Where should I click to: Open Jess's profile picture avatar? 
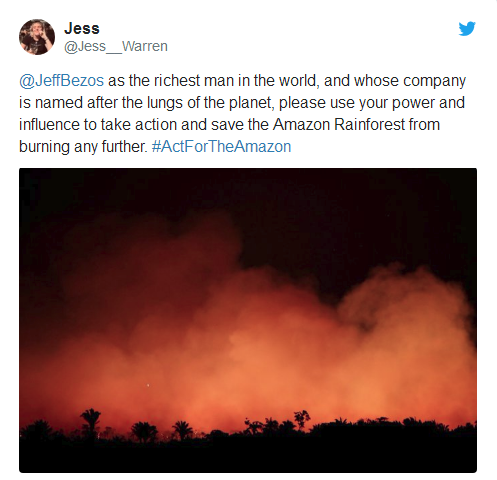click(x=37, y=37)
